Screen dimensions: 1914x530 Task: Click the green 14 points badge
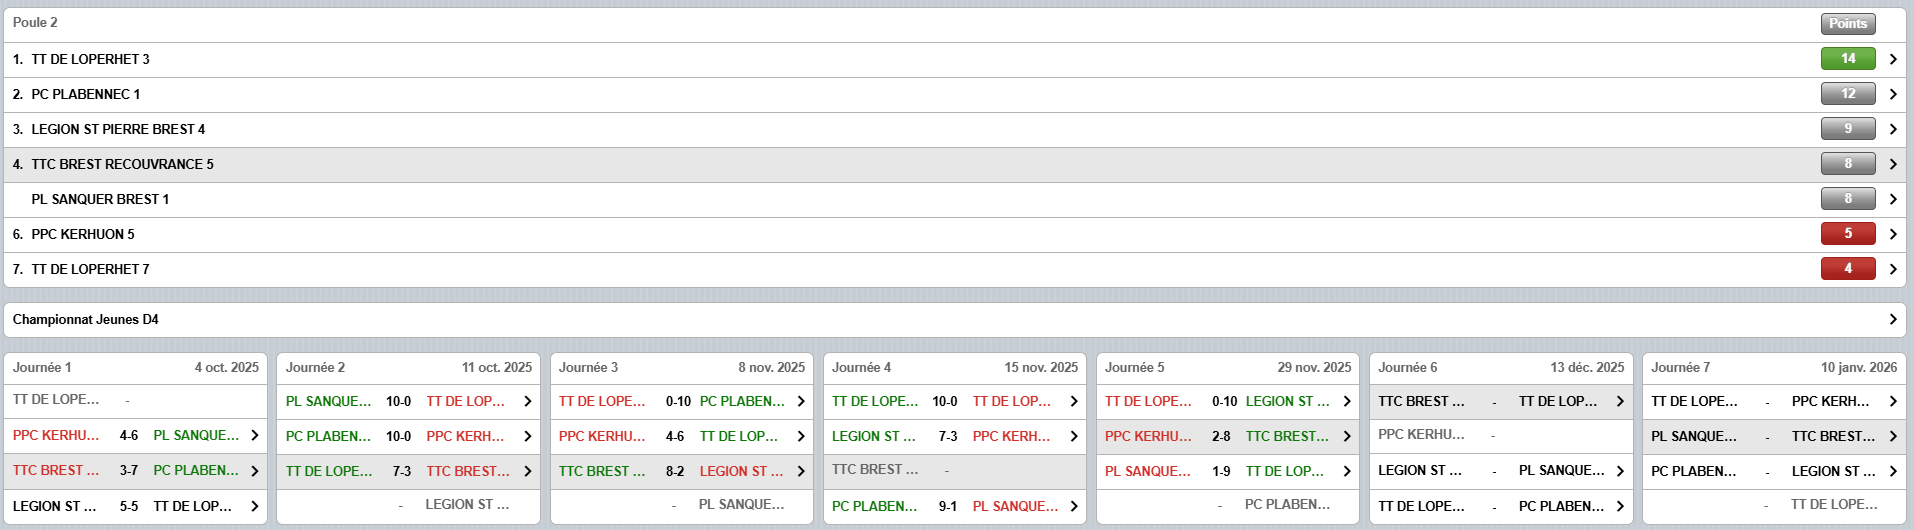click(1847, 59)
